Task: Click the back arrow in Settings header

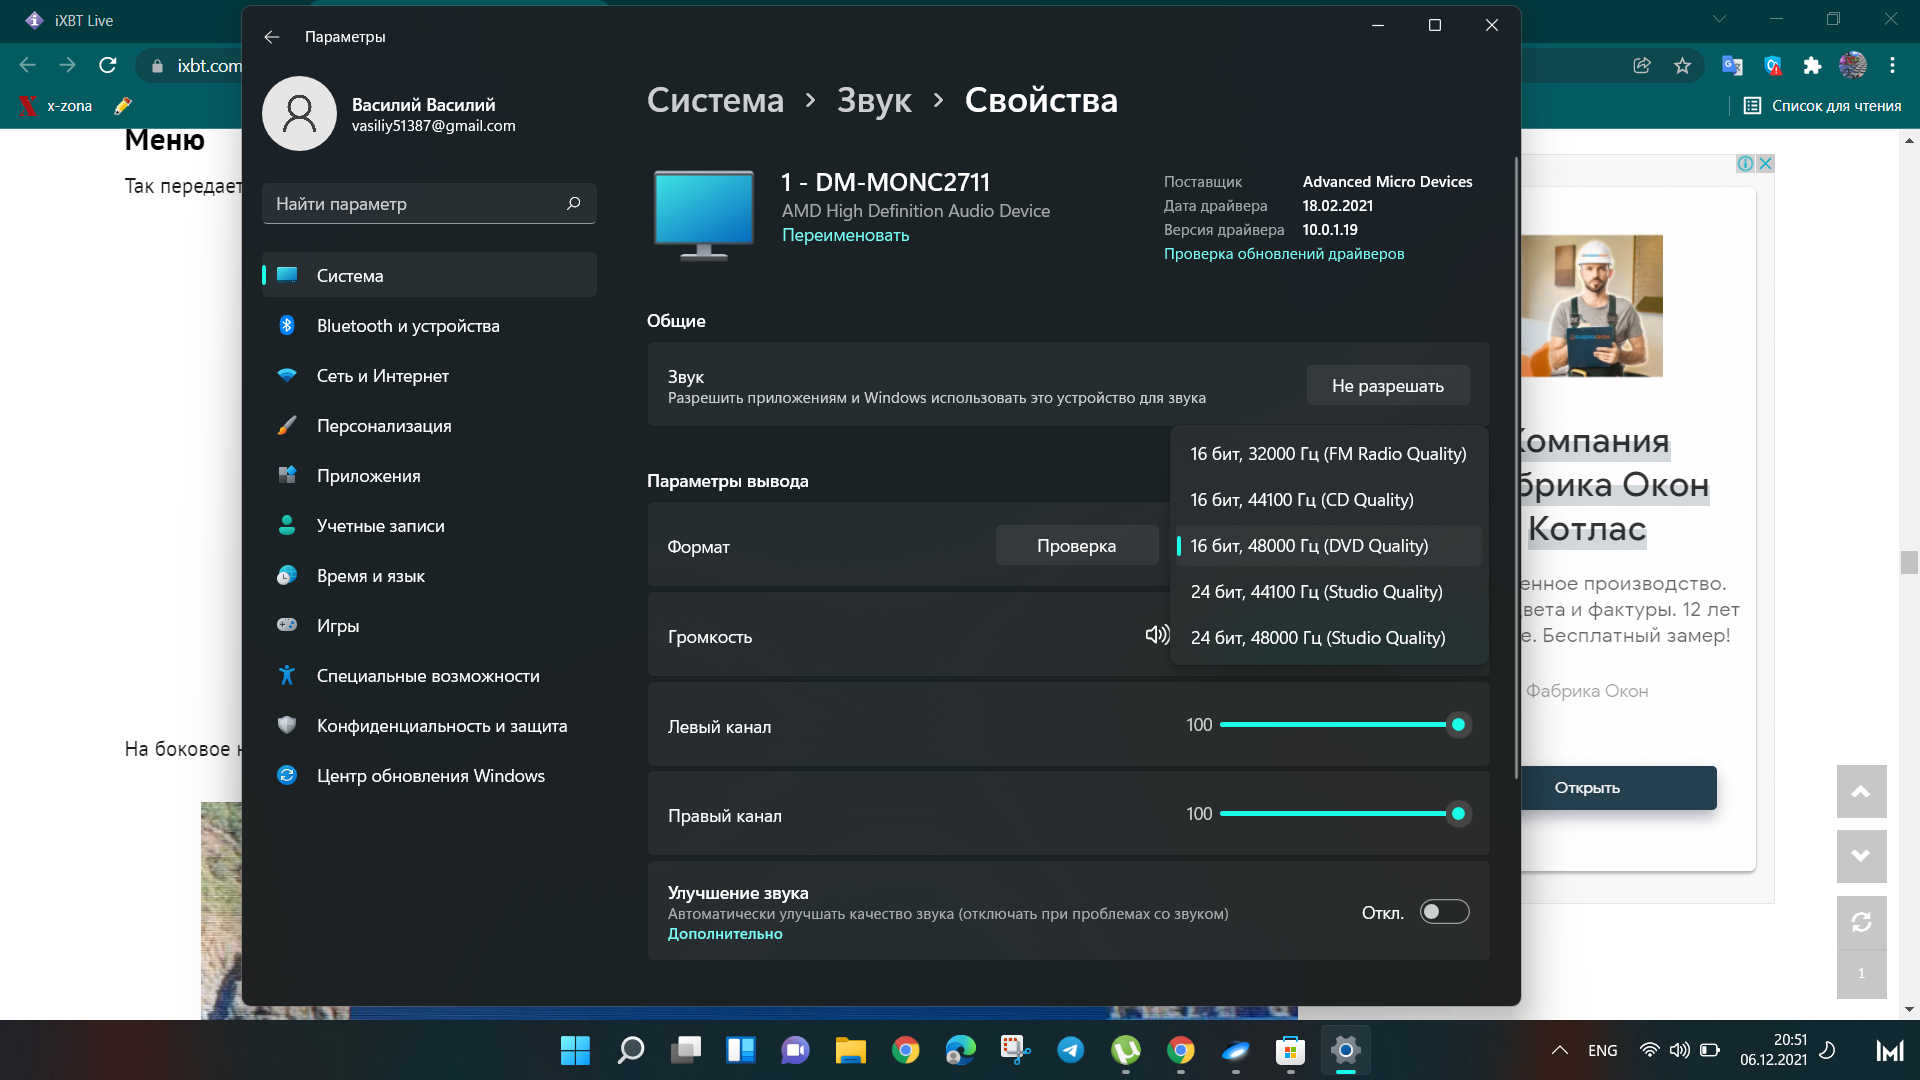Action: coord(272,37)
